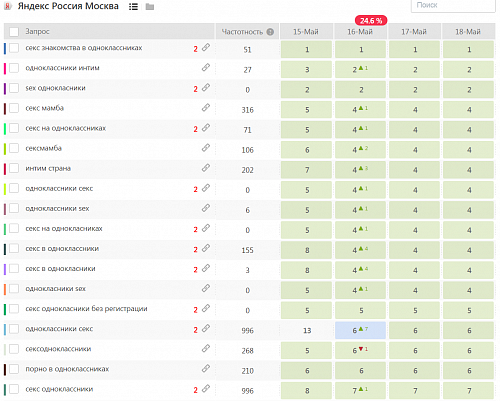
Task: Click the red 2 badge for sex однокласники
Action: click(195, 89)
